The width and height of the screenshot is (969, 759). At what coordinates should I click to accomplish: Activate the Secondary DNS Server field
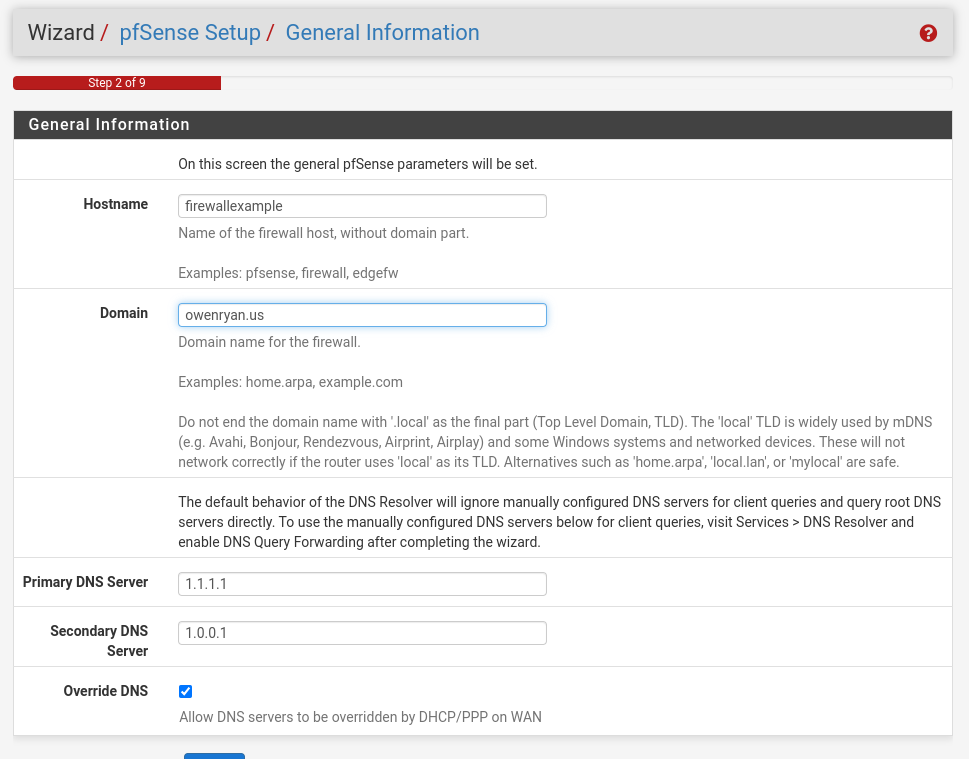point(362,633)
